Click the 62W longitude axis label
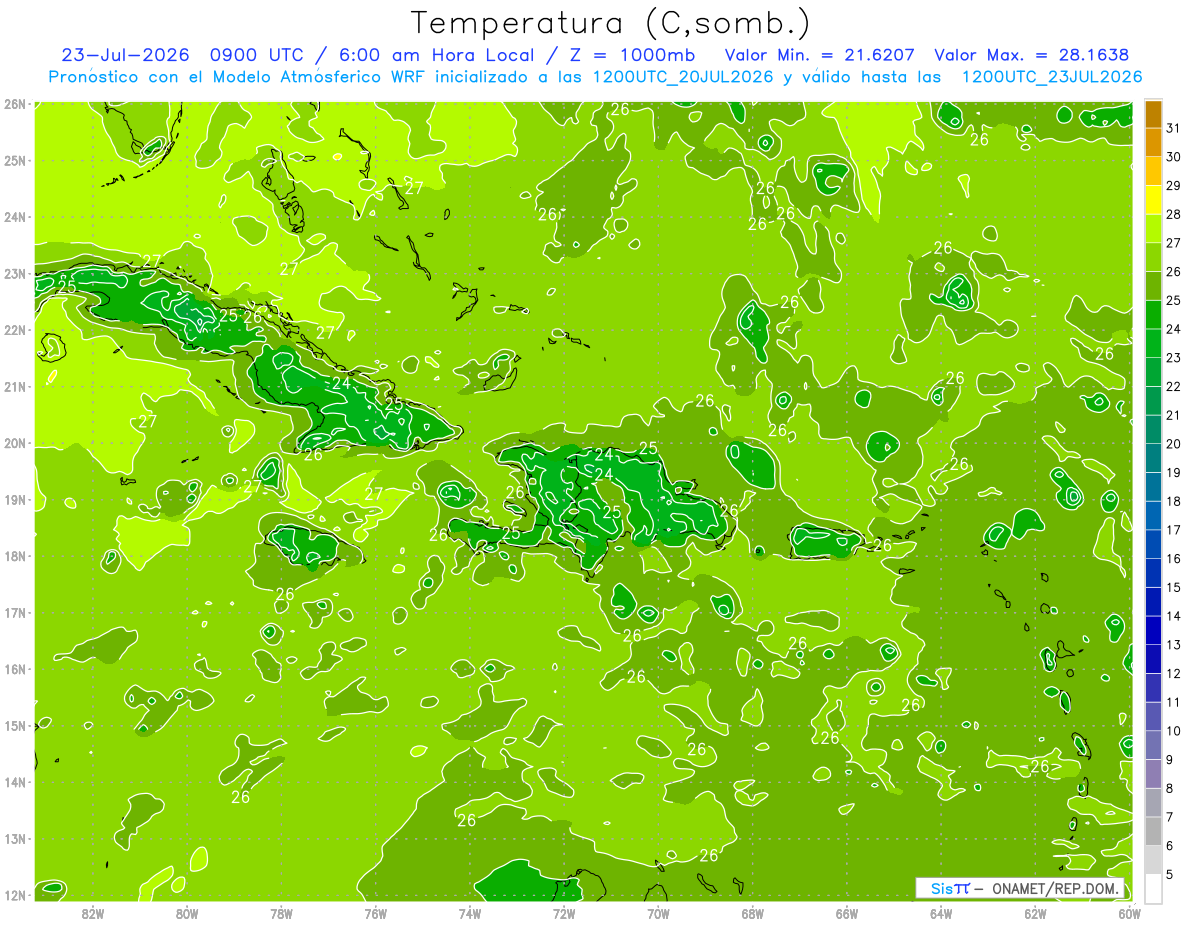Screen dimensions: 1200x927 coord(1035,914)
